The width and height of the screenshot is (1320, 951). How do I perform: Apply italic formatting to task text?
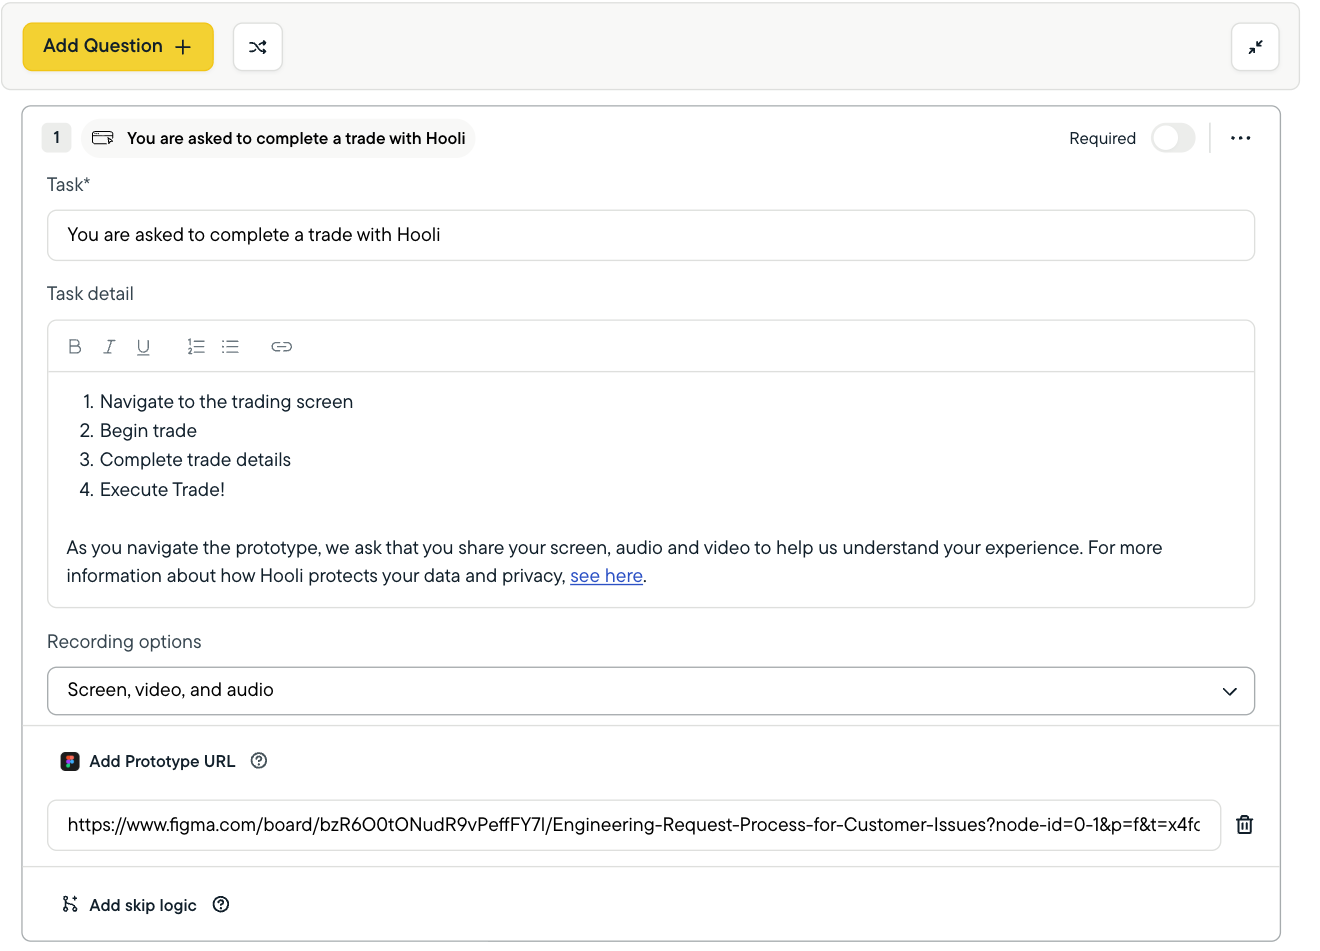[x=109, y=346]
